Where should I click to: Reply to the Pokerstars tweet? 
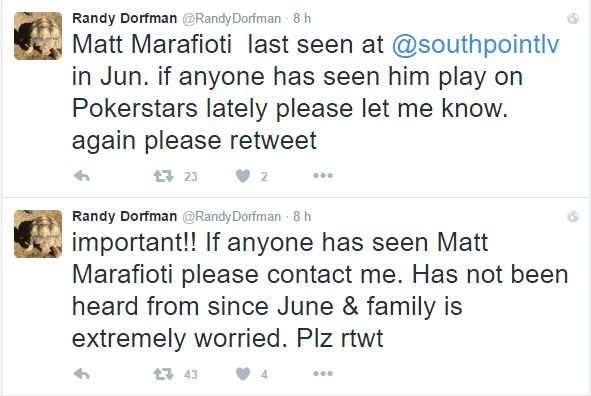click(81, 176)
